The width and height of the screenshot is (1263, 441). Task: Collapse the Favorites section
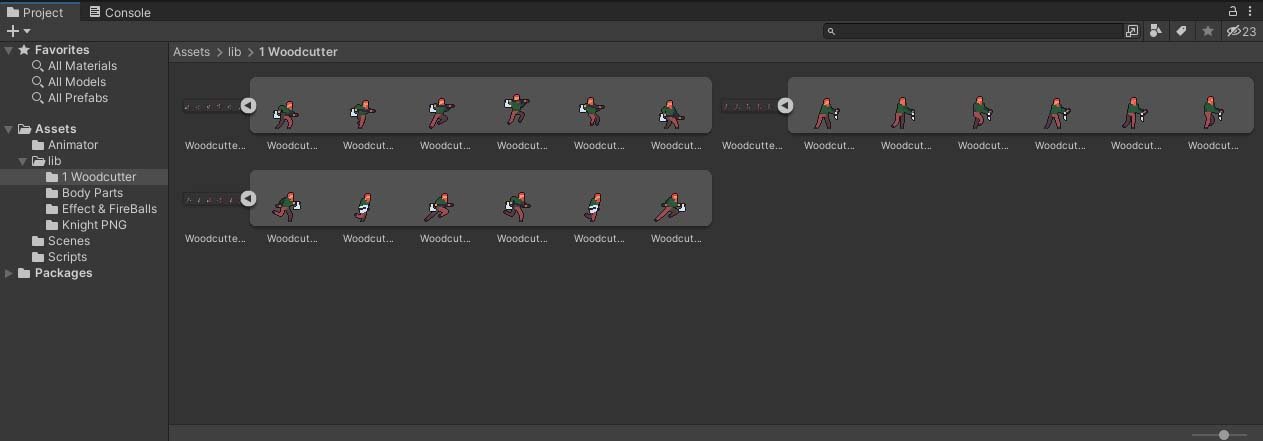(9, 50)
